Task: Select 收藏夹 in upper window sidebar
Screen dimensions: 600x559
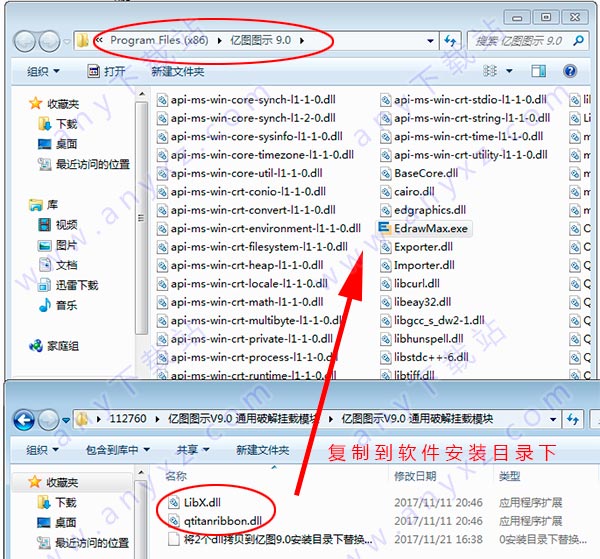Action: point(54,104)
